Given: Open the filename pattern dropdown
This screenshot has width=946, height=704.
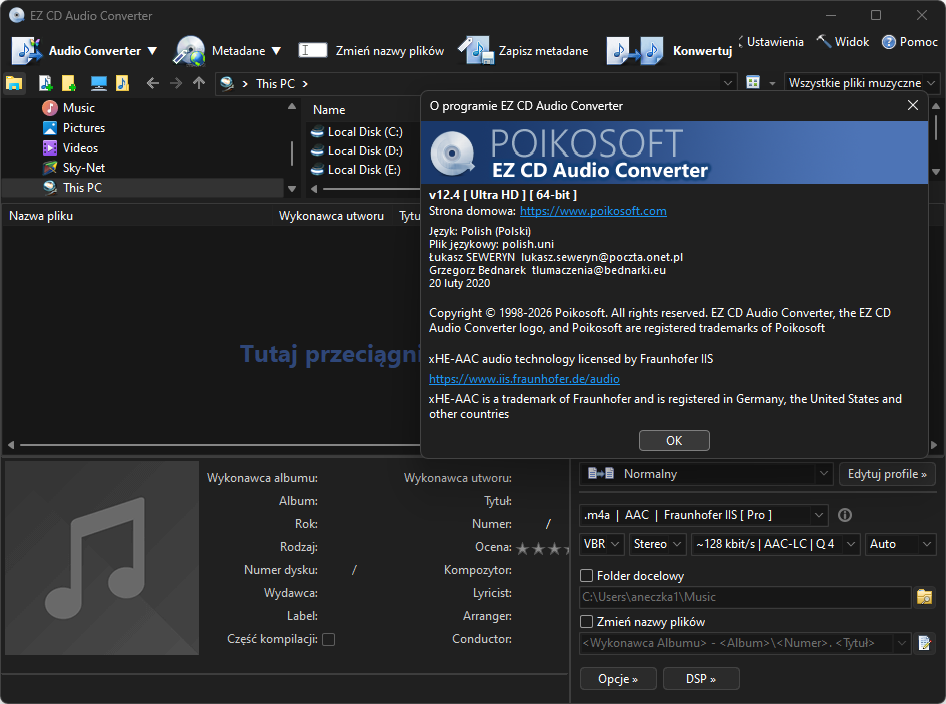Looking at the screenshot, I should click(x=901, y=643).
